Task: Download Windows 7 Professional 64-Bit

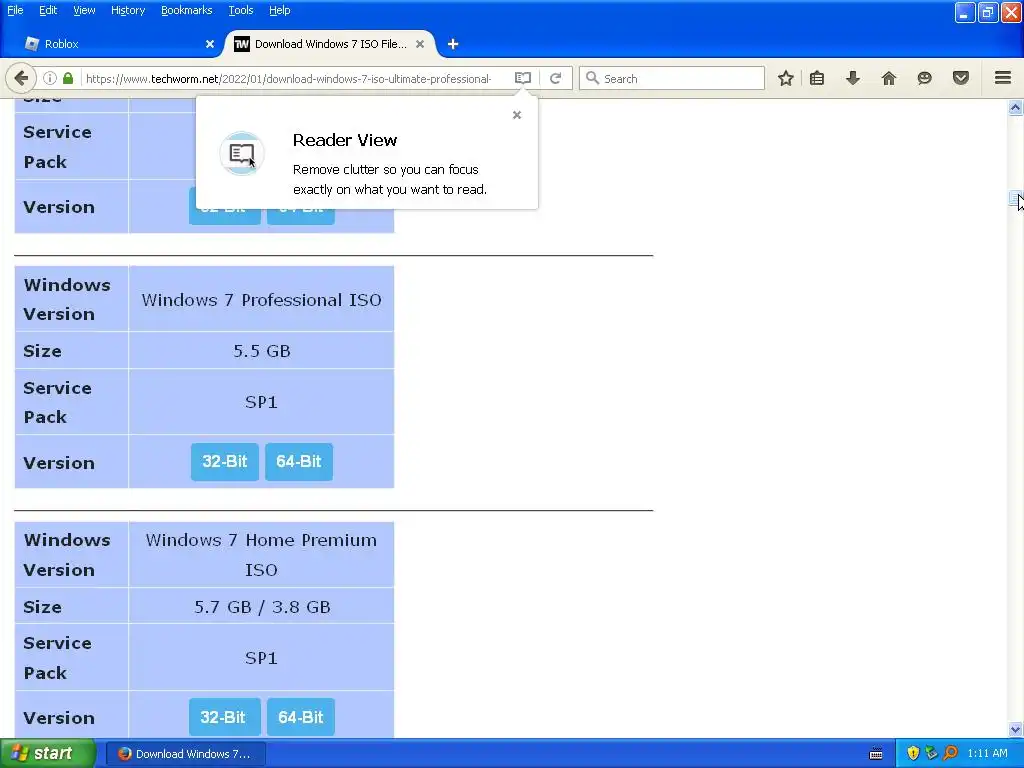Action: point(298,462)
